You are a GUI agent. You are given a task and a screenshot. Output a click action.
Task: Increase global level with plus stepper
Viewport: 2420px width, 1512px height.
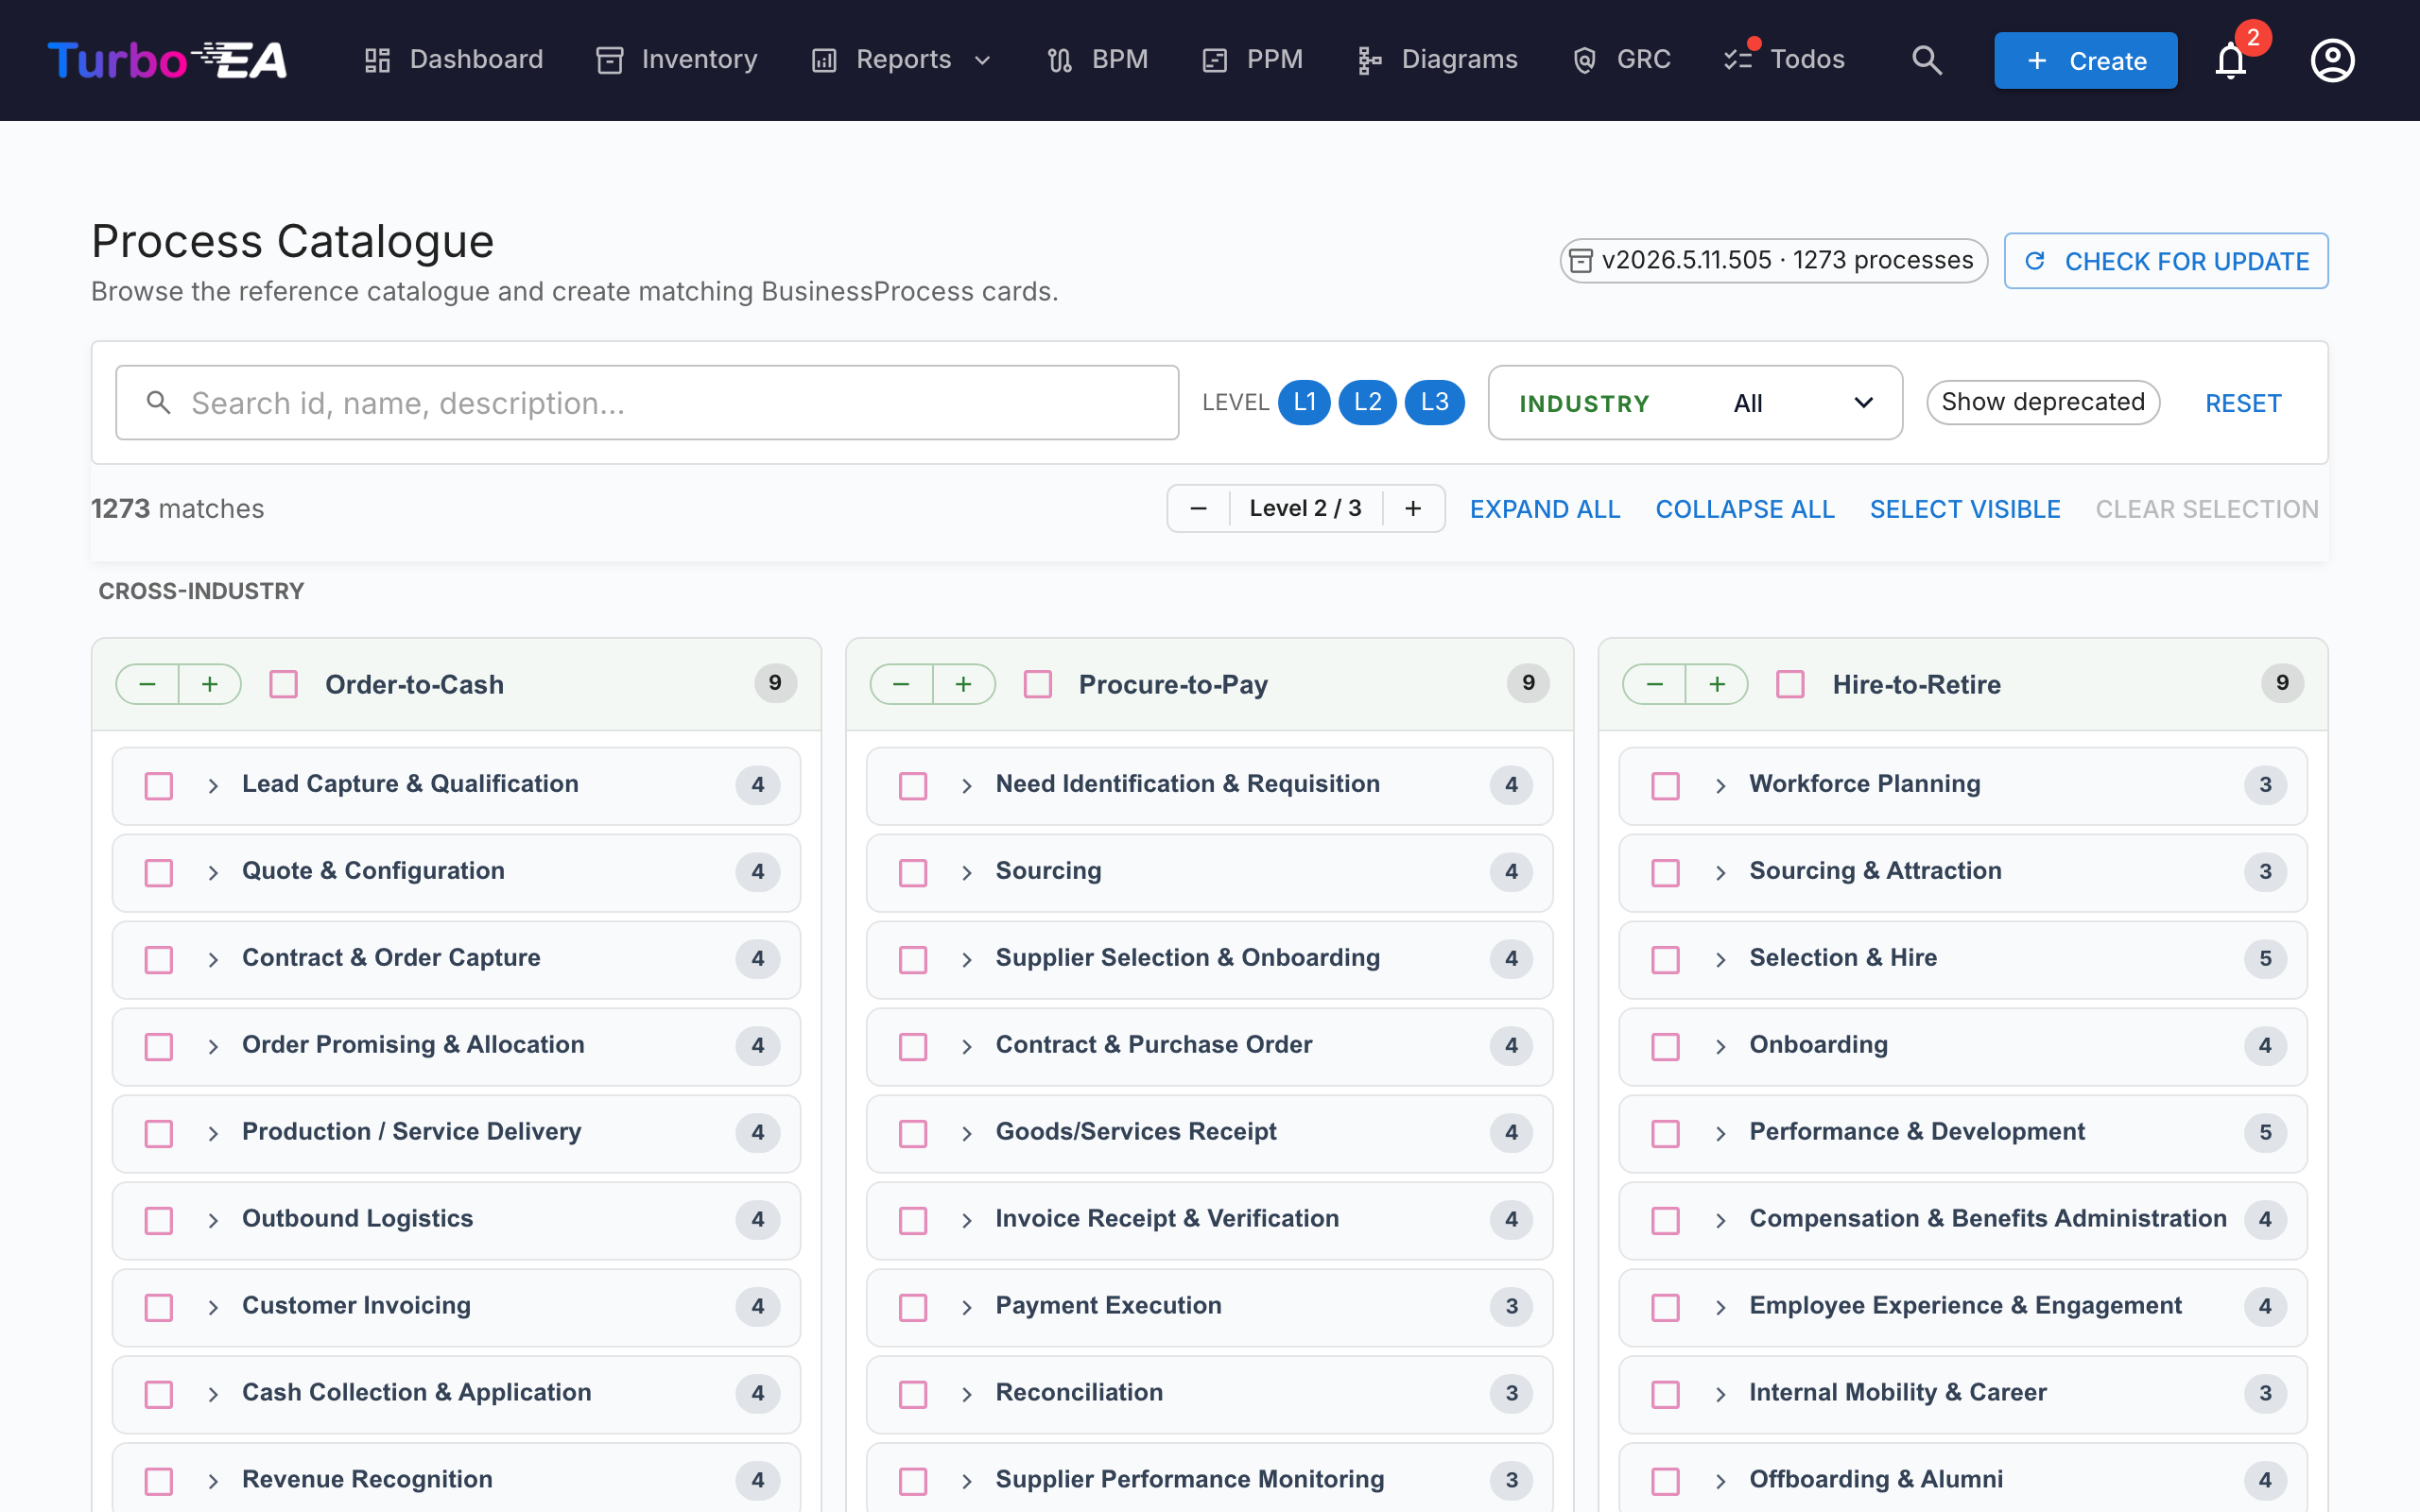tap(1413, 509)
